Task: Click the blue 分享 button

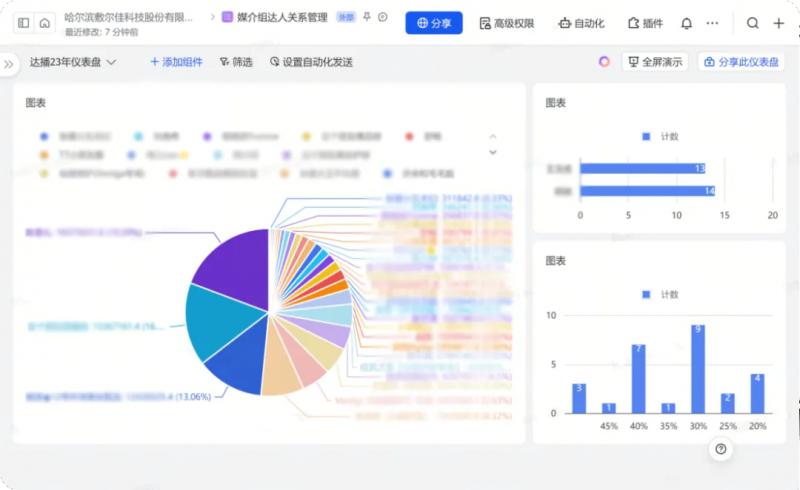Action: click(434, 23)
